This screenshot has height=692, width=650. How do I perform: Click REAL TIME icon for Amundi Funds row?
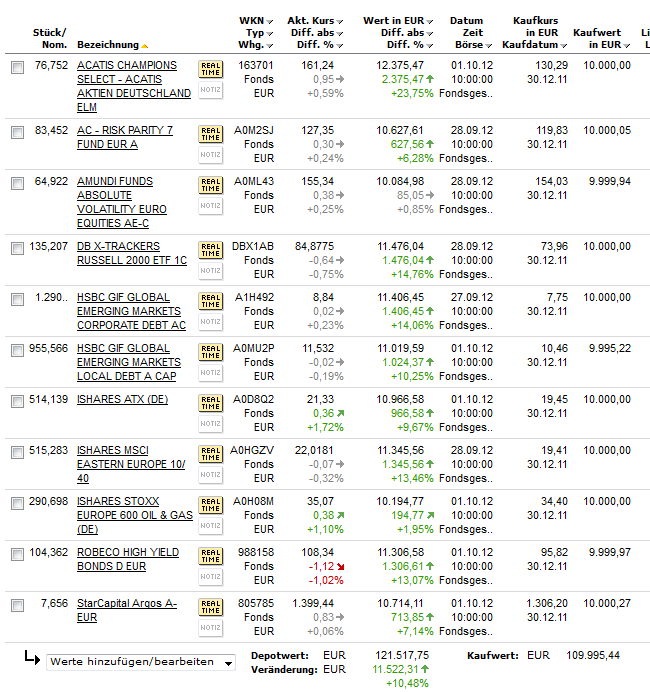point(210,185)
